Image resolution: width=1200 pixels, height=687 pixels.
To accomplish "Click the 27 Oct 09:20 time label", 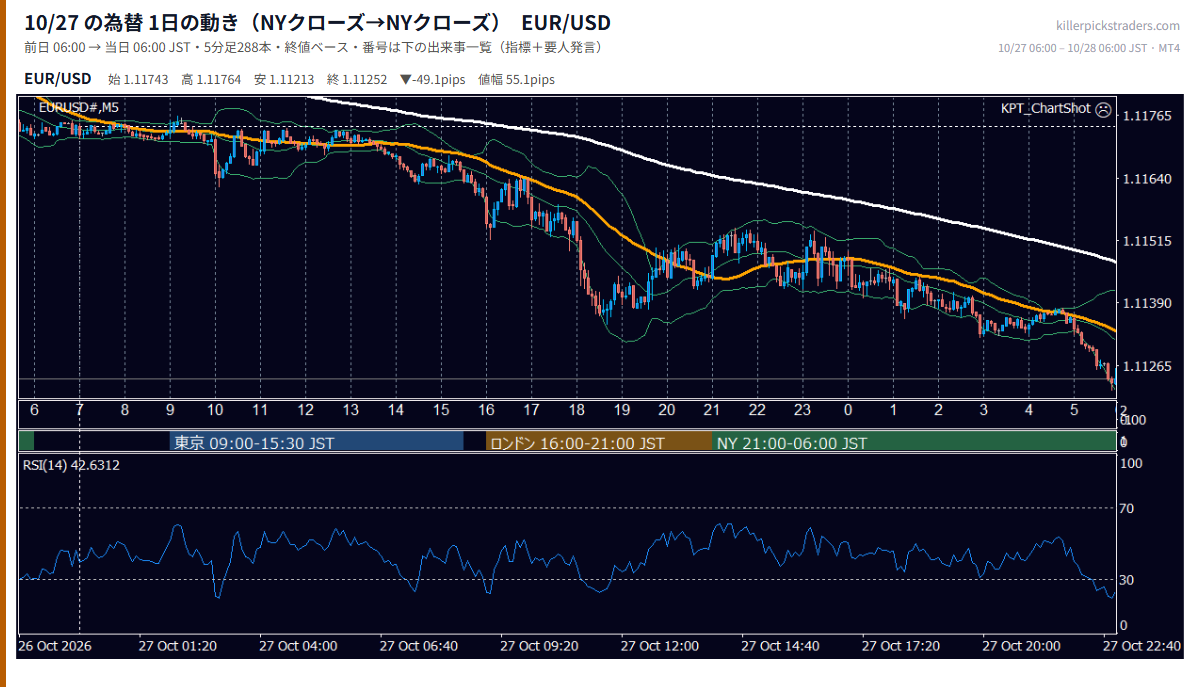I will point(540,646).
